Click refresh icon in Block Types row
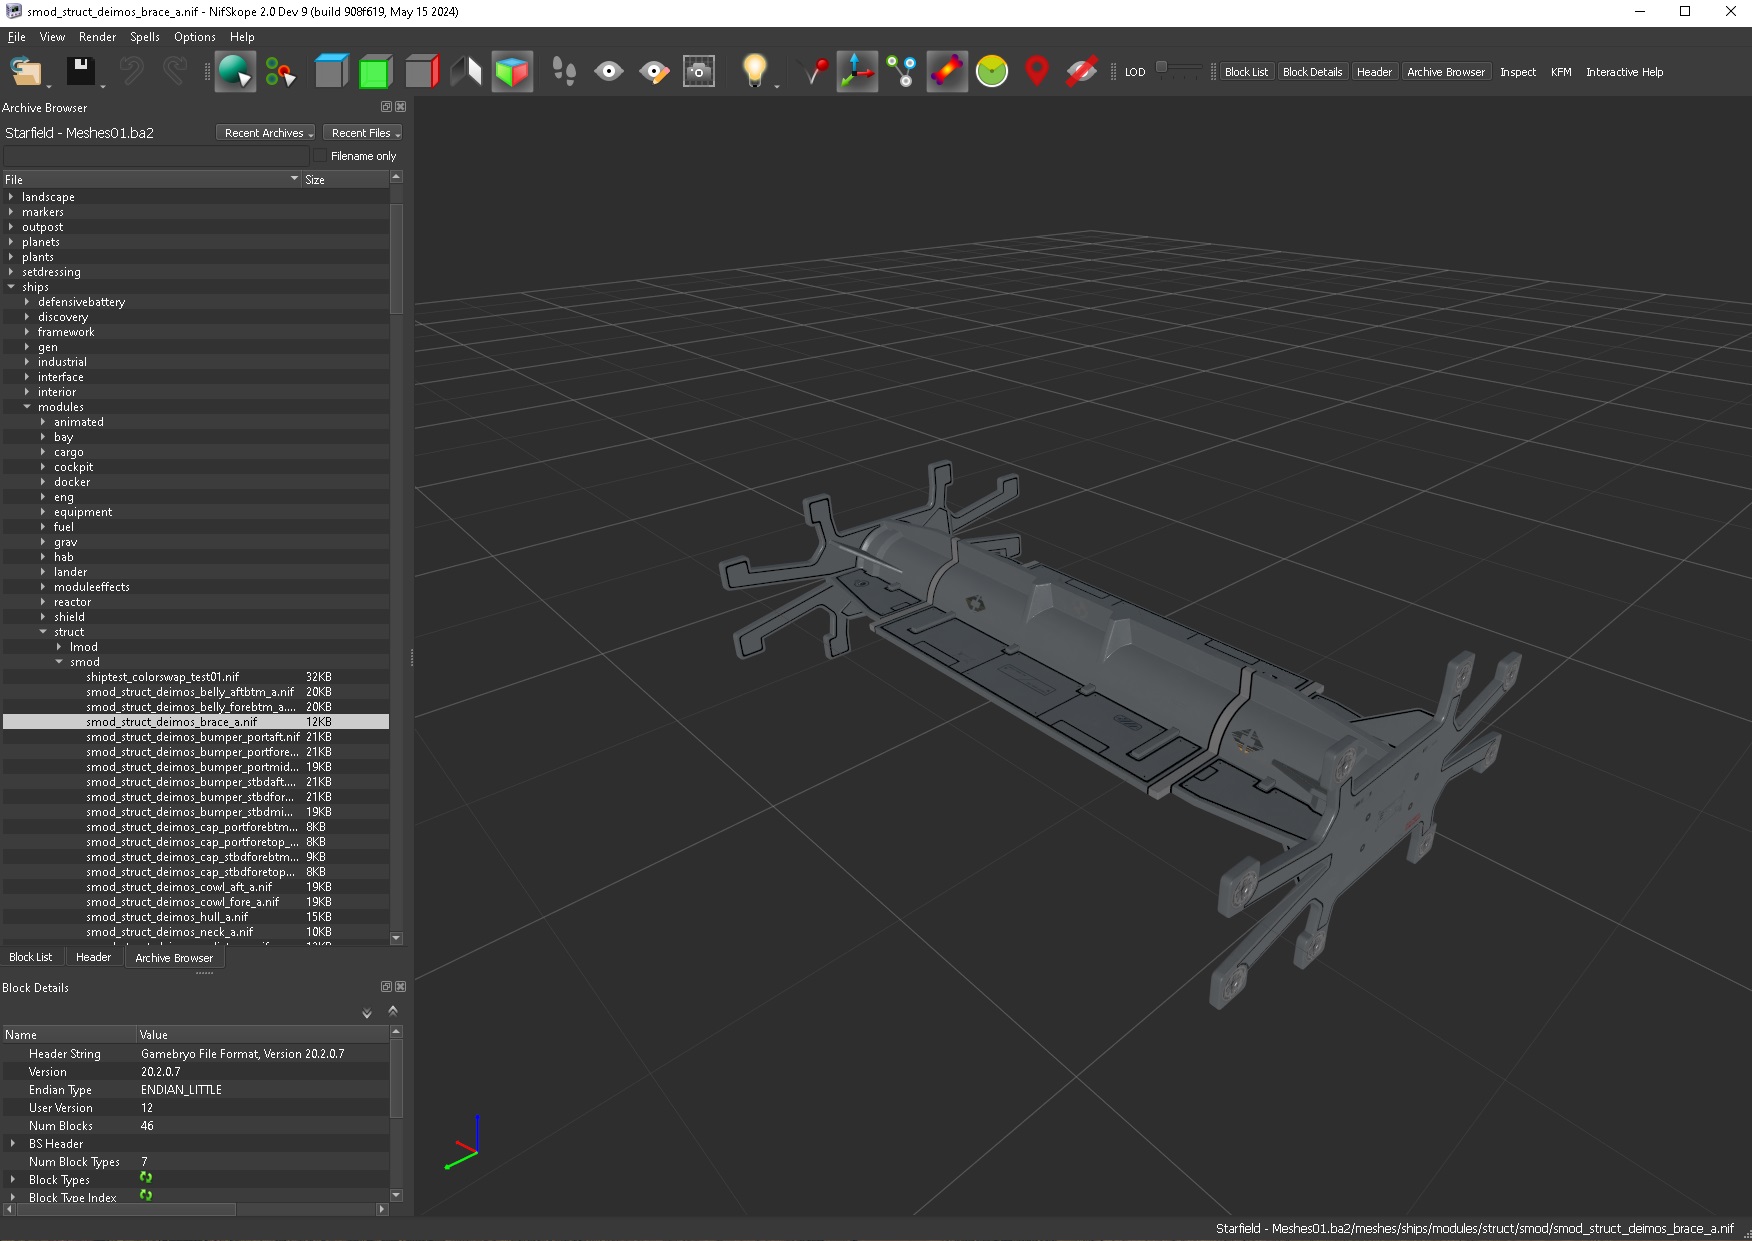1752x1241 pixels. (x=146, y=1178)
